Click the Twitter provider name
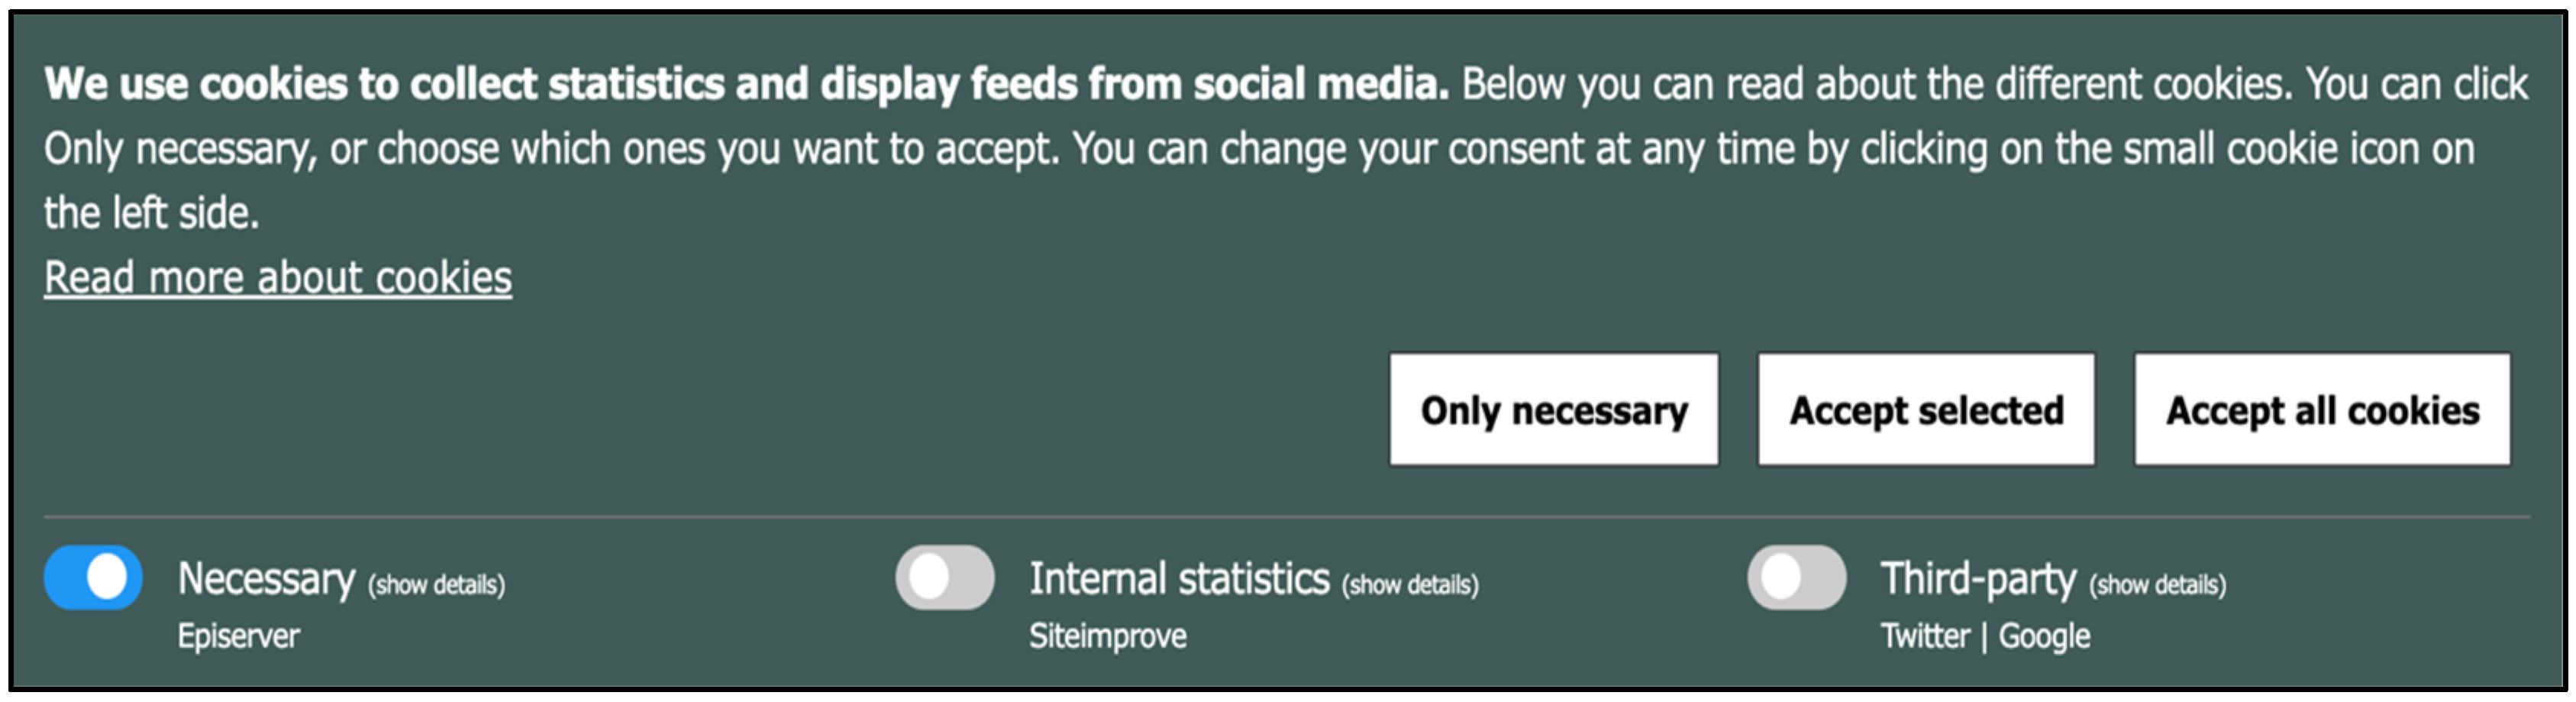Screen dimensions: 2576x702 click(1925, 636)
